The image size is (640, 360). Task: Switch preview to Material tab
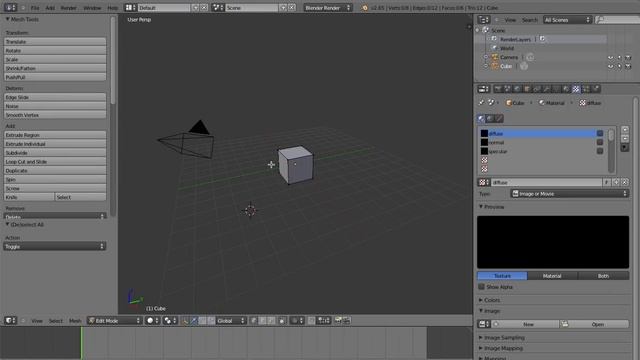(x=552, y=276)
